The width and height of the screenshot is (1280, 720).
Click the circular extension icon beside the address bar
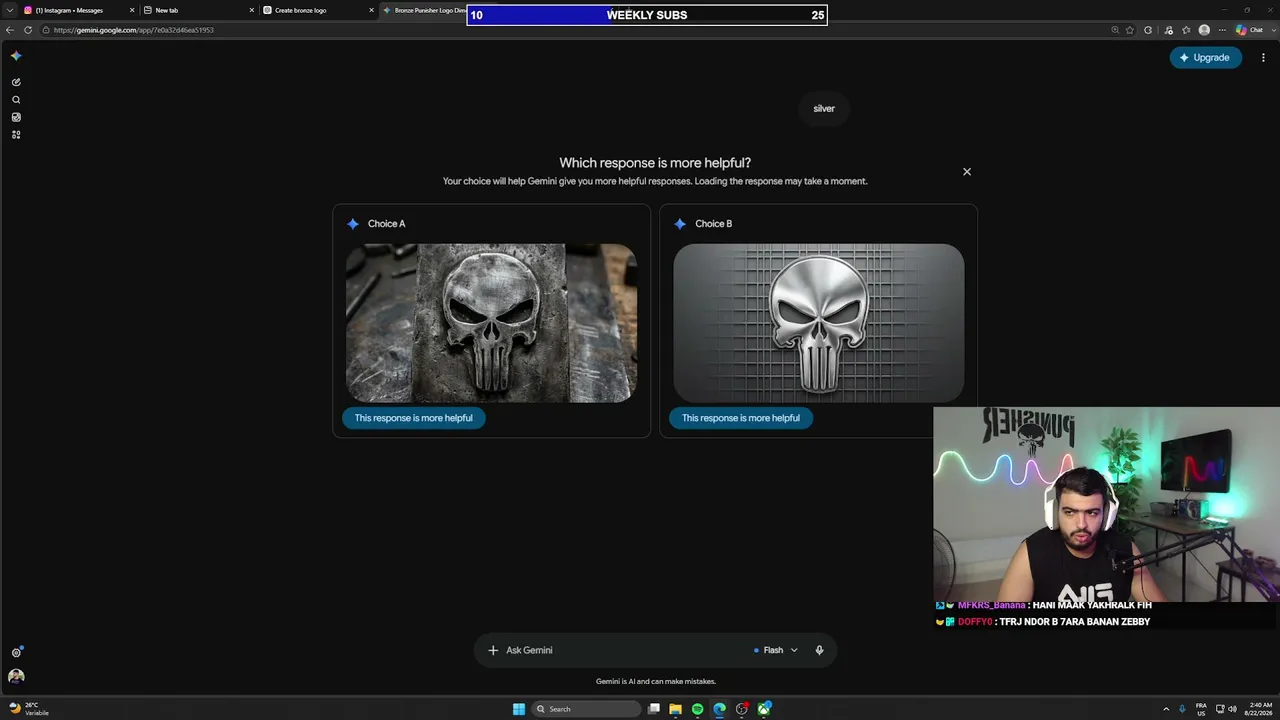1148,30
